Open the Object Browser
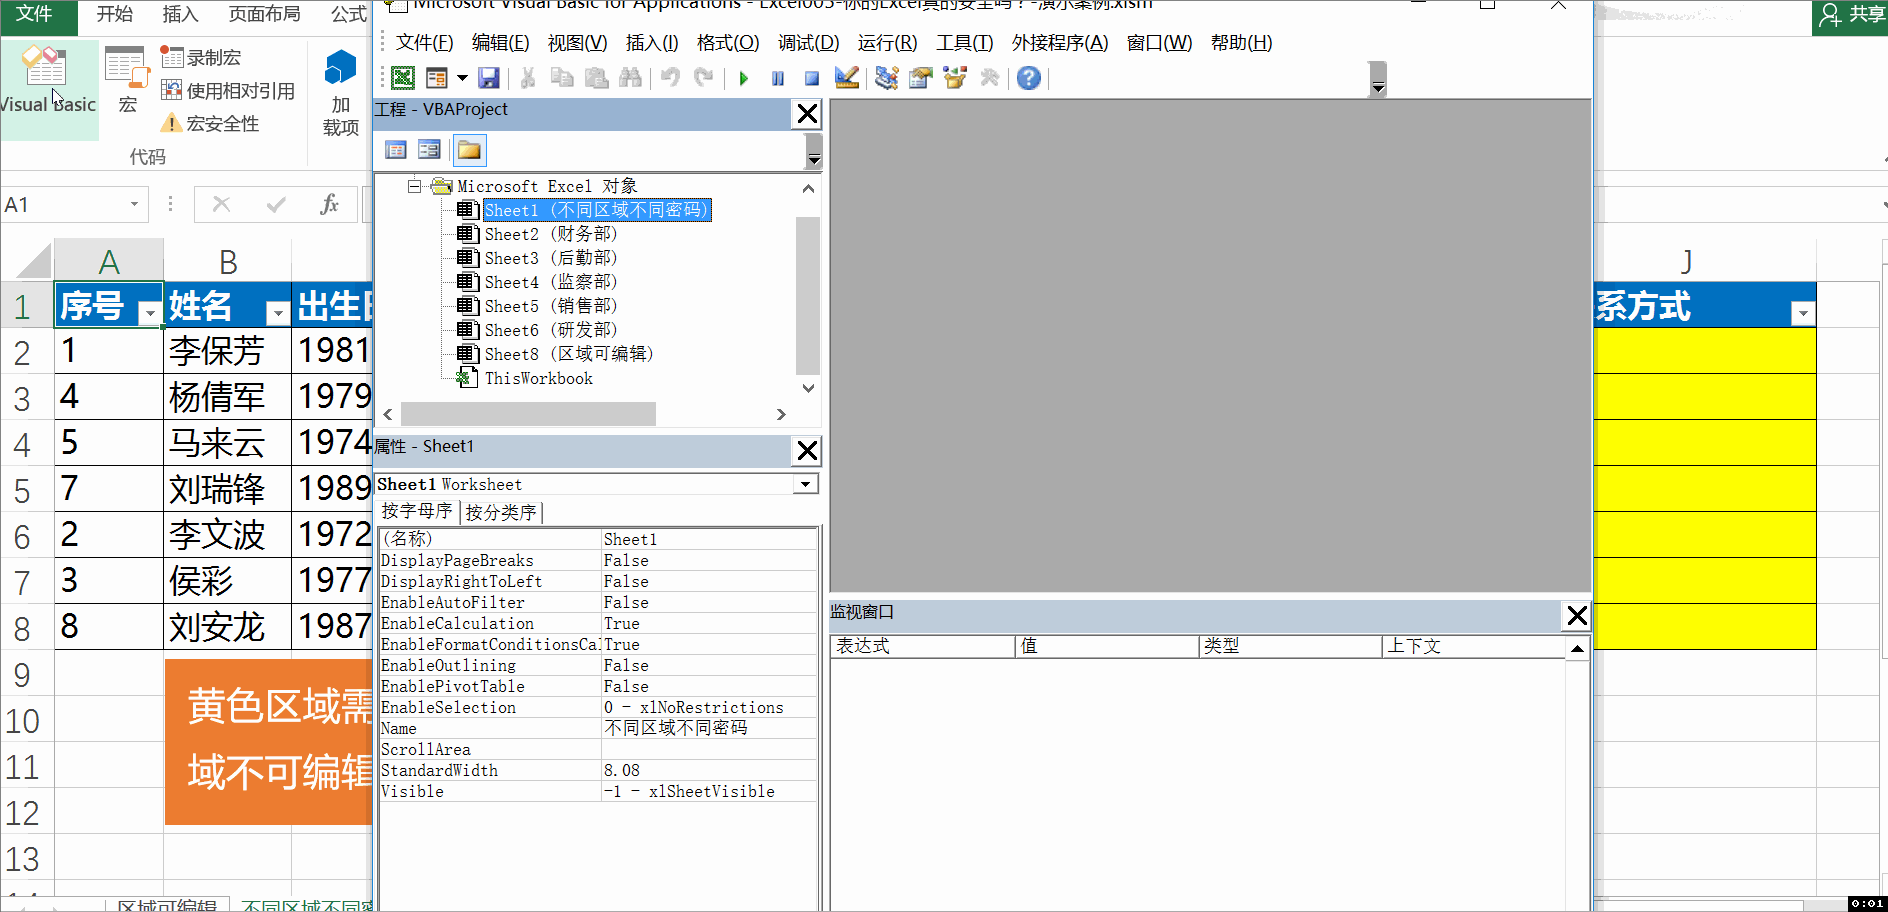 click(x=955, y=78)
